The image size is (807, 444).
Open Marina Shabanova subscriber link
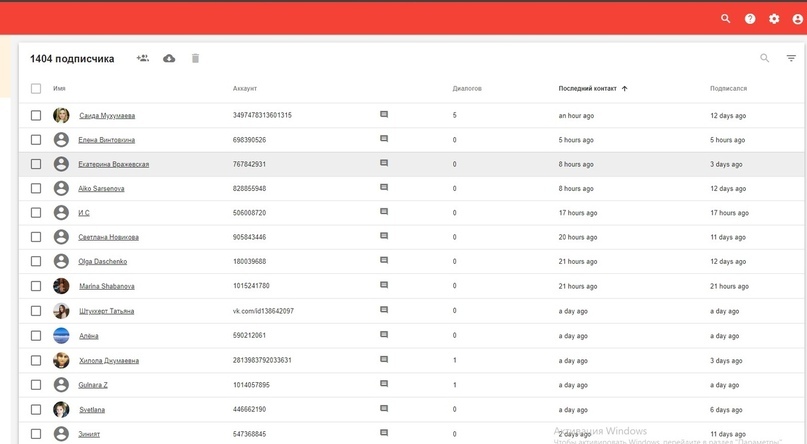pyautogui.click(x=106, y=286)
